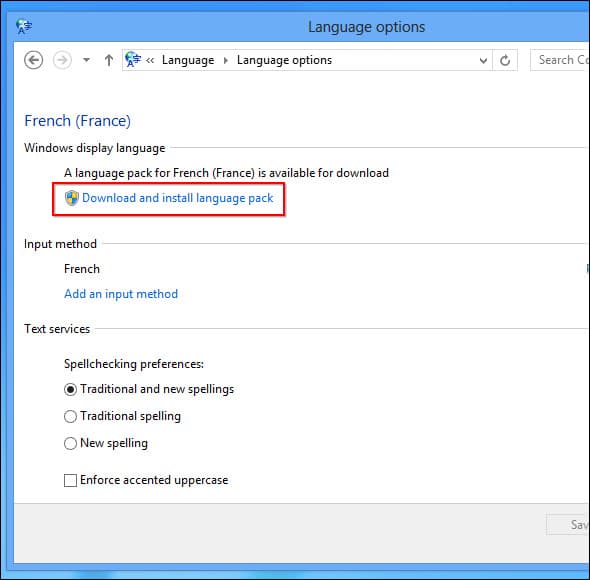Image resolution: width=590 pixels, height=580 pixels.
Task: Click the Forward arrow navigation button
Action: (62, 60)
